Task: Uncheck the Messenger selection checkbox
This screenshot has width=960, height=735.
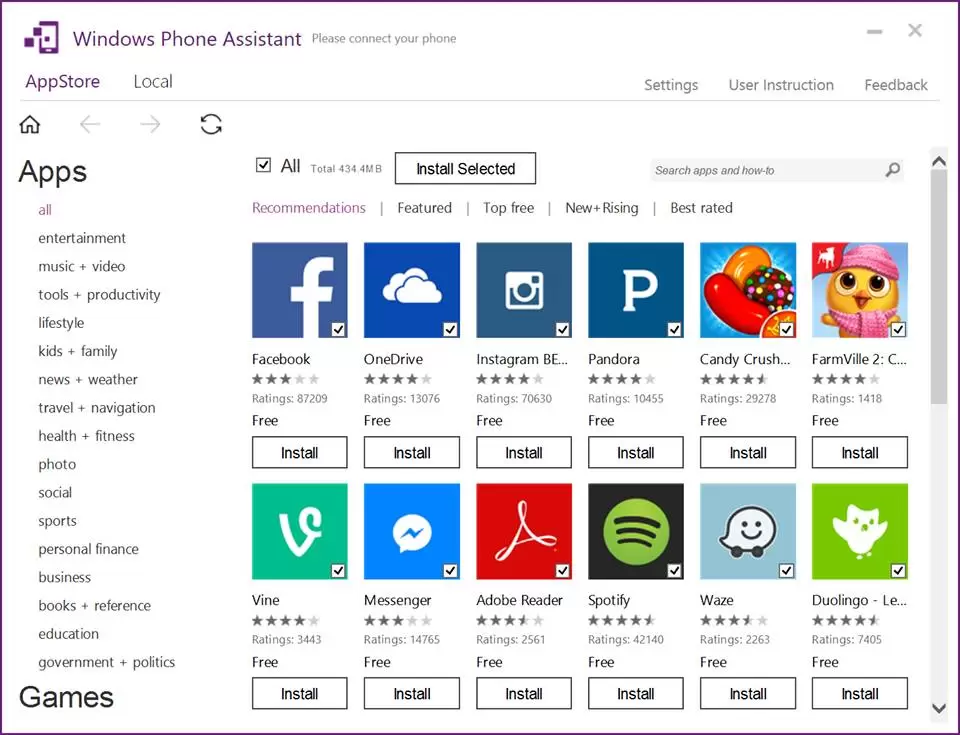Action: tap(450, 571)
